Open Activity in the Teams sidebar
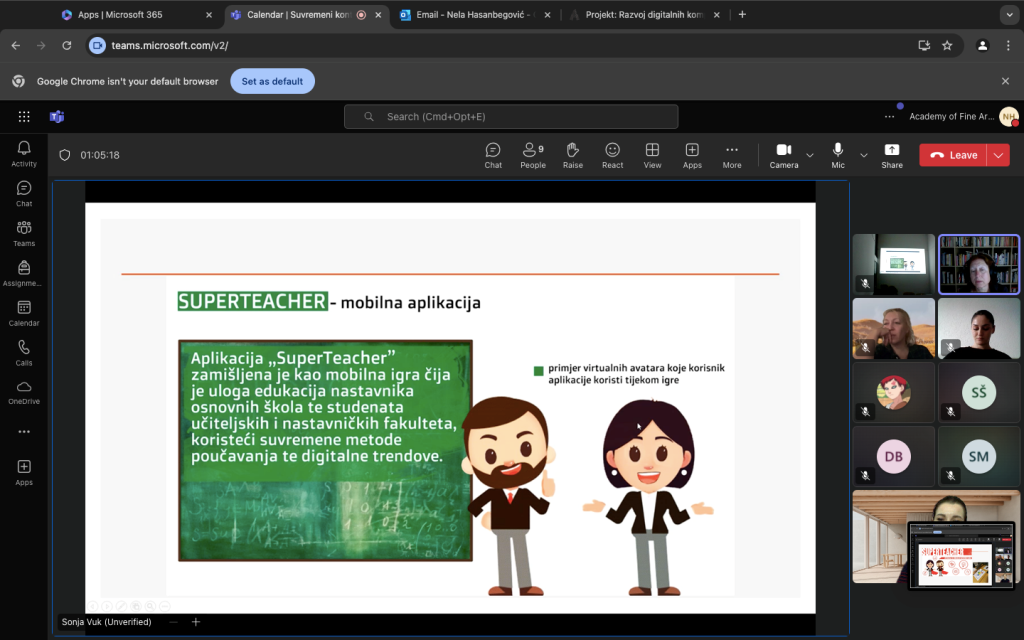1024x640 pixels. 24,153
